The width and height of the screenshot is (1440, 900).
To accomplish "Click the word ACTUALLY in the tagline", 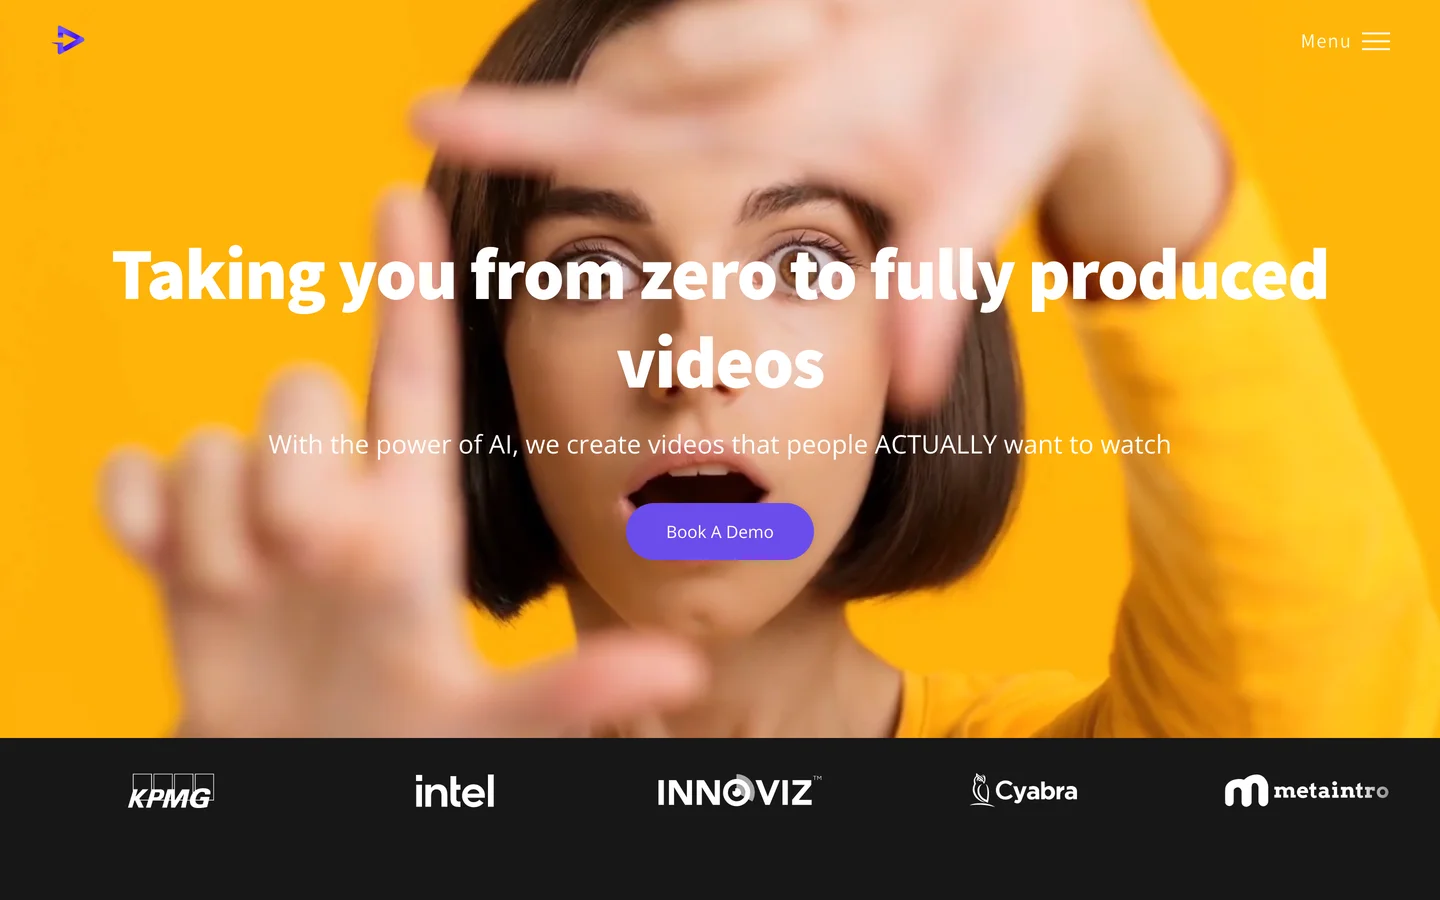I will (936, 444).
